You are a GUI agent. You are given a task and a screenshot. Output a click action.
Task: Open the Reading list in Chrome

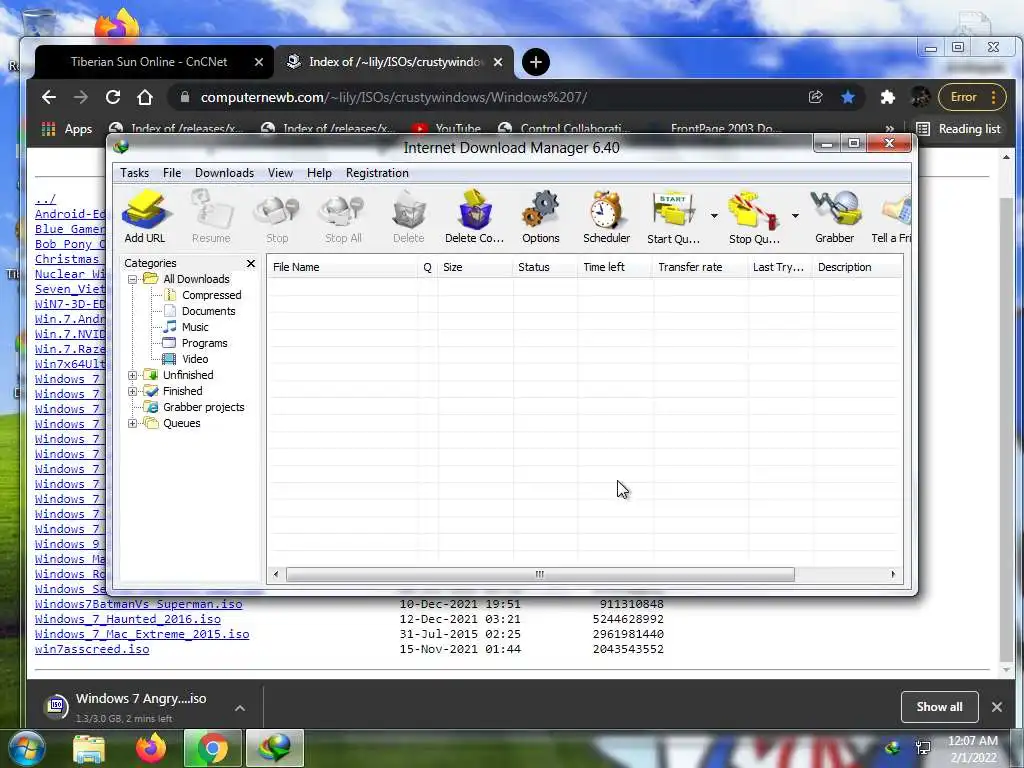pyautogui.click(x=958, y=129)
